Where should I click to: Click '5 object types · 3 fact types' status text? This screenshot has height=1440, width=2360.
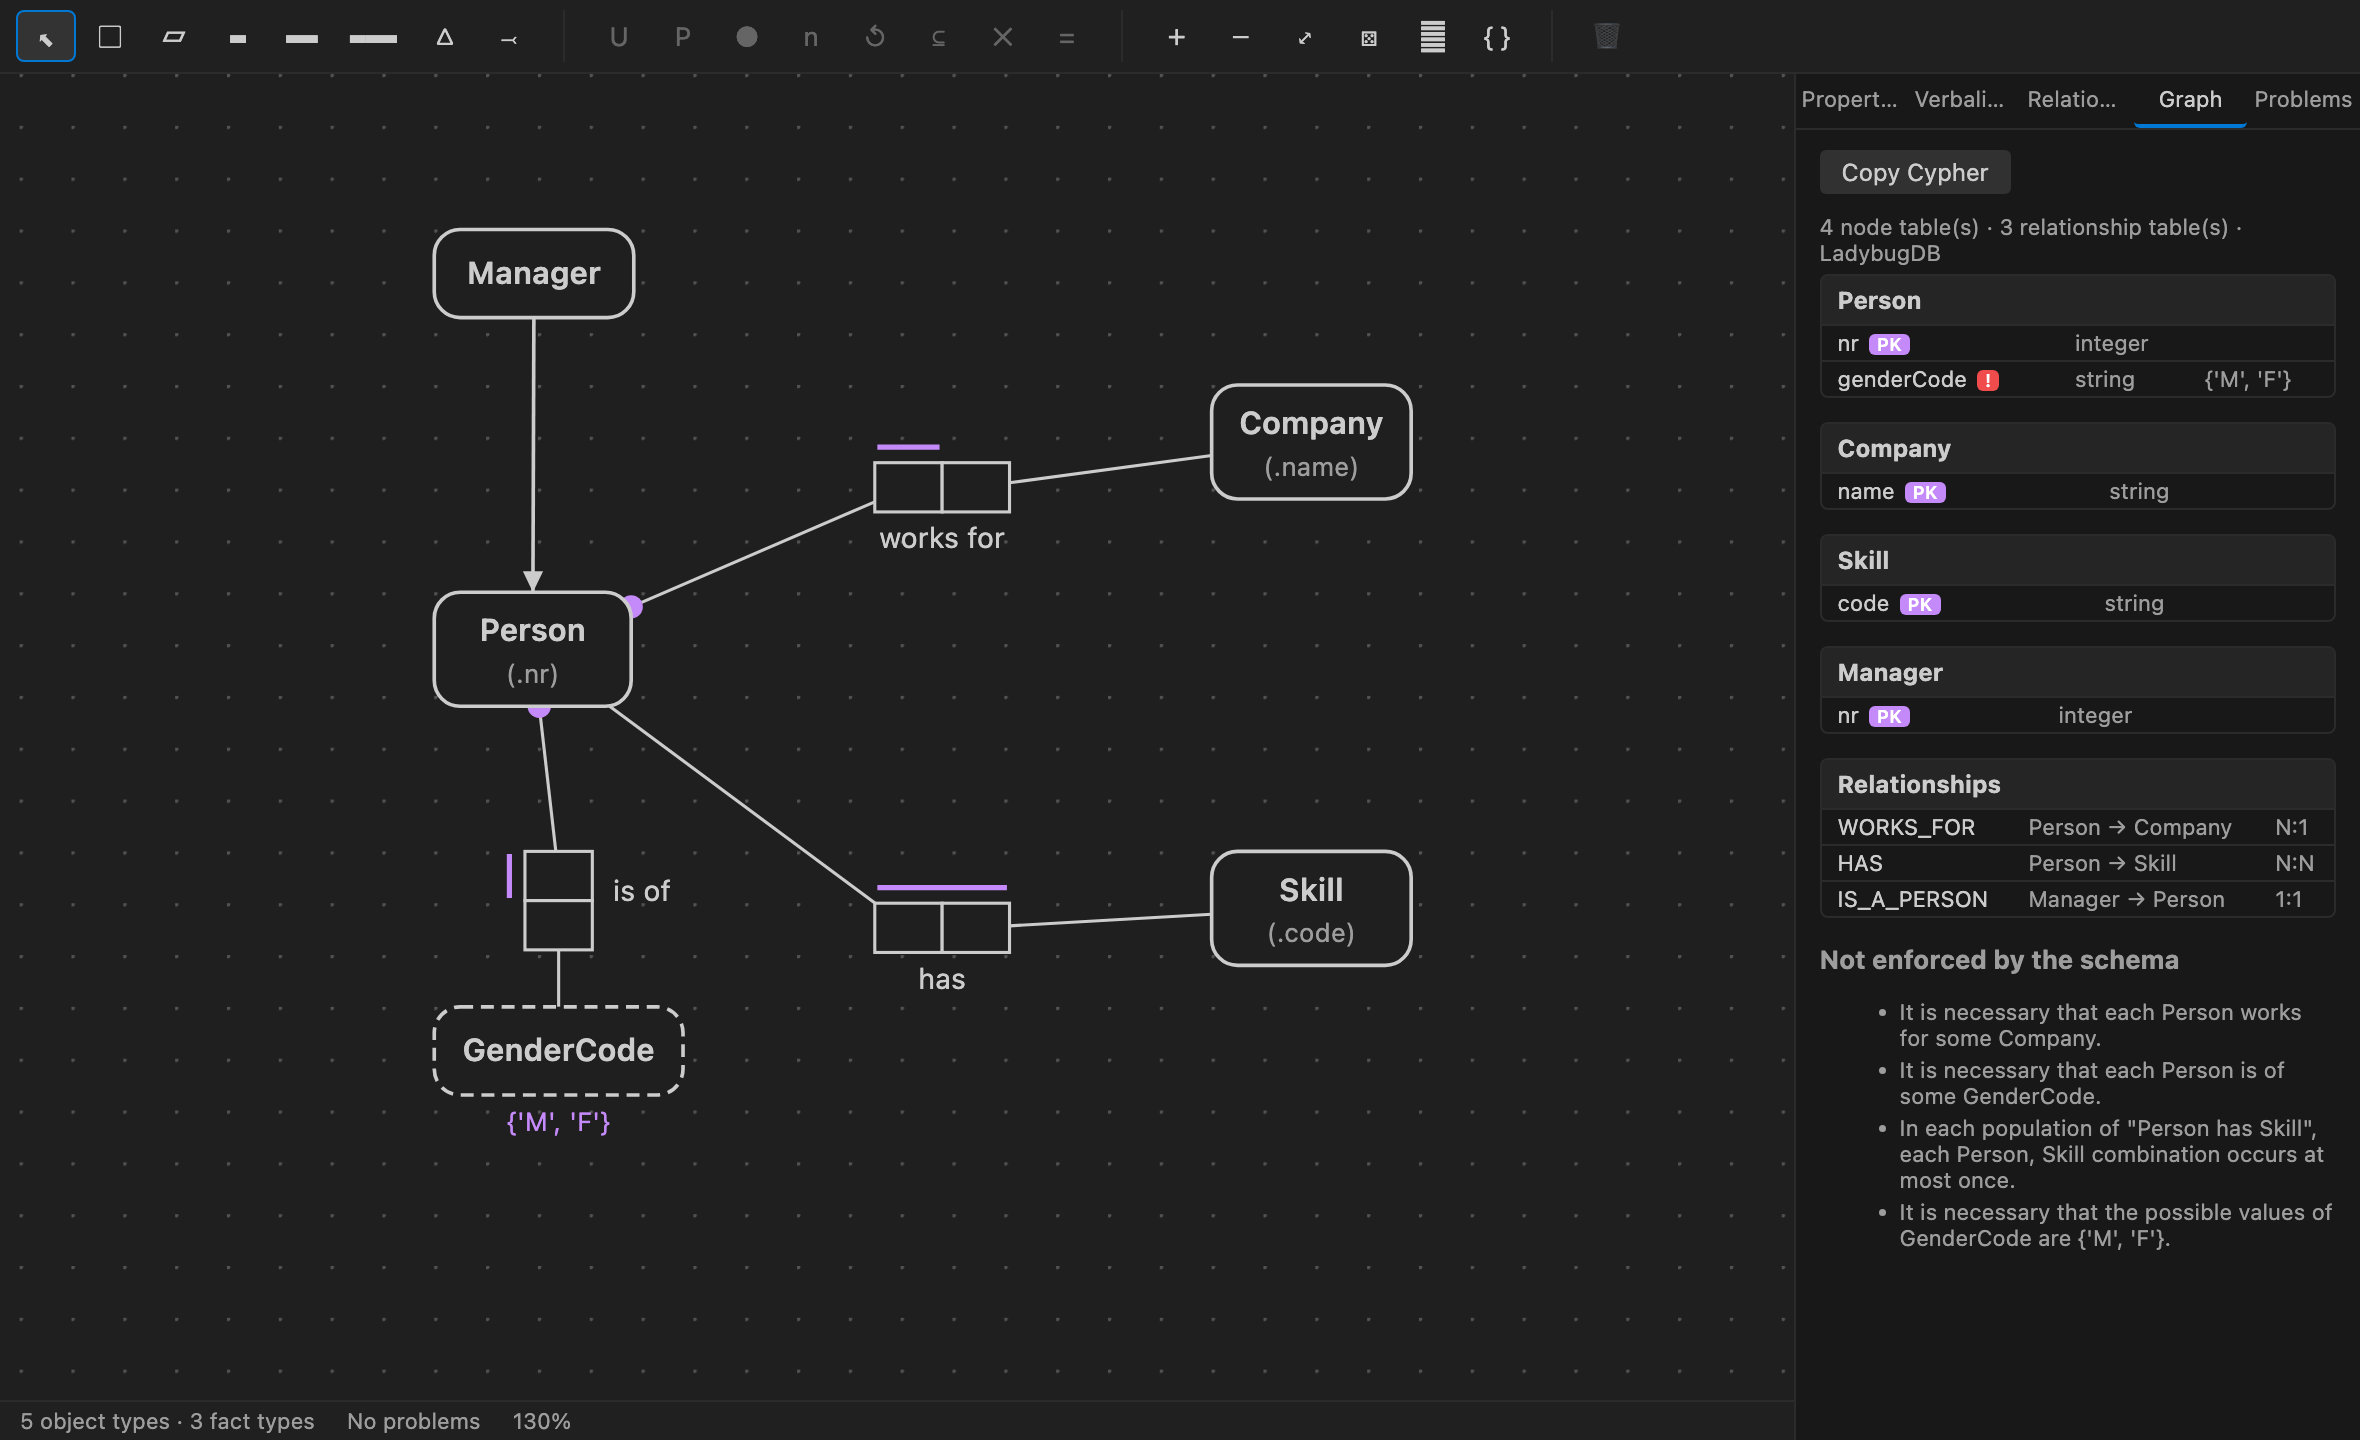click(167, 1421)
